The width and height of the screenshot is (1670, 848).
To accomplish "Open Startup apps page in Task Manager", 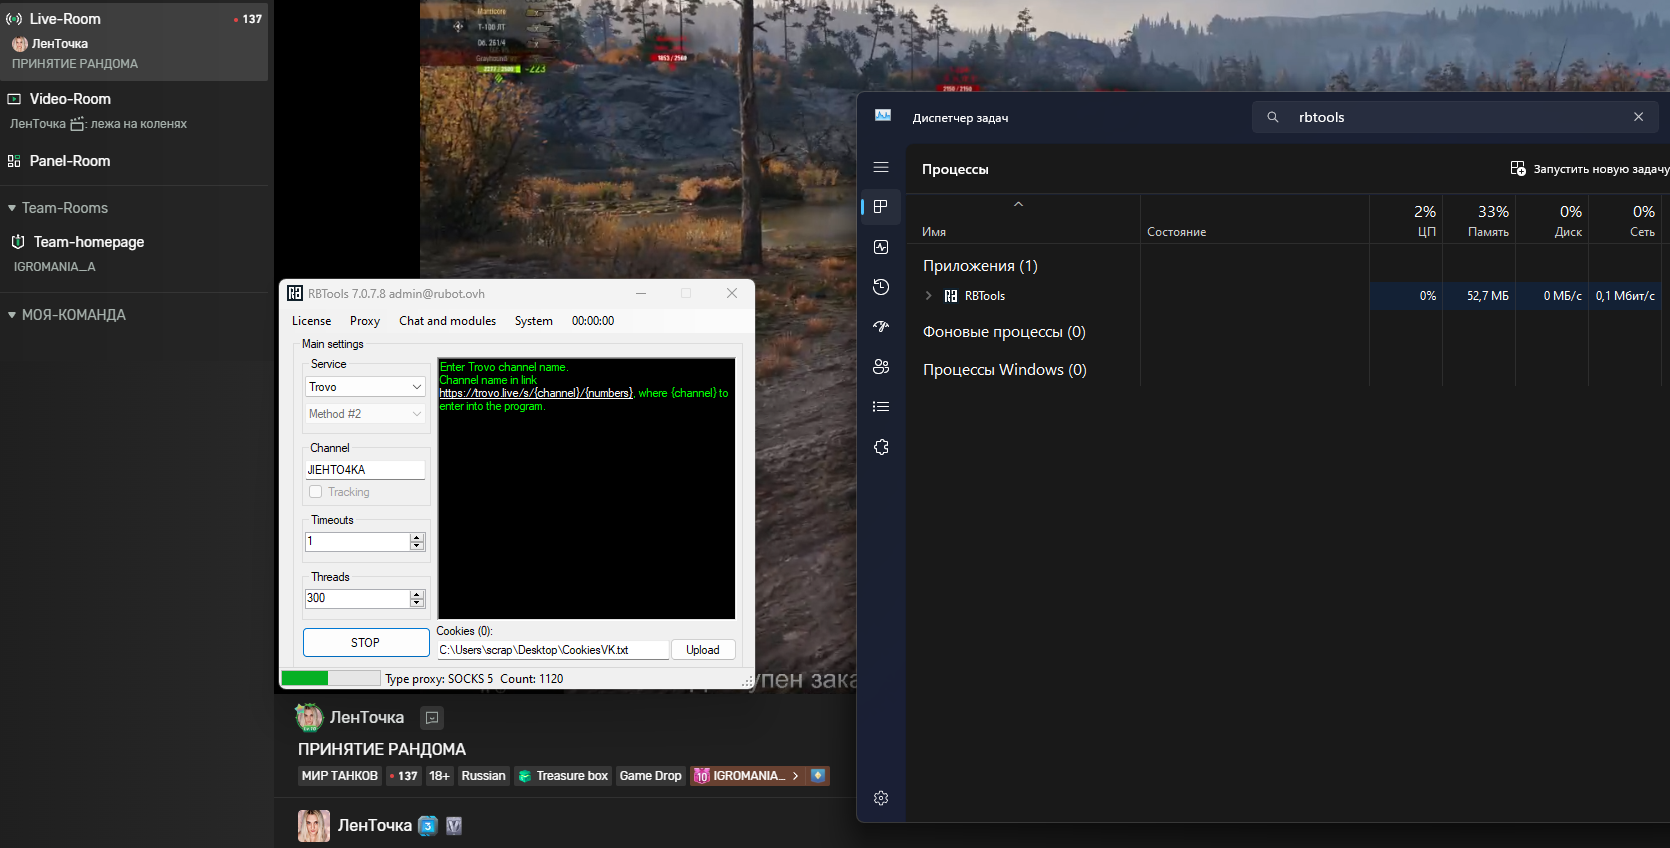I will click(881, 327).
